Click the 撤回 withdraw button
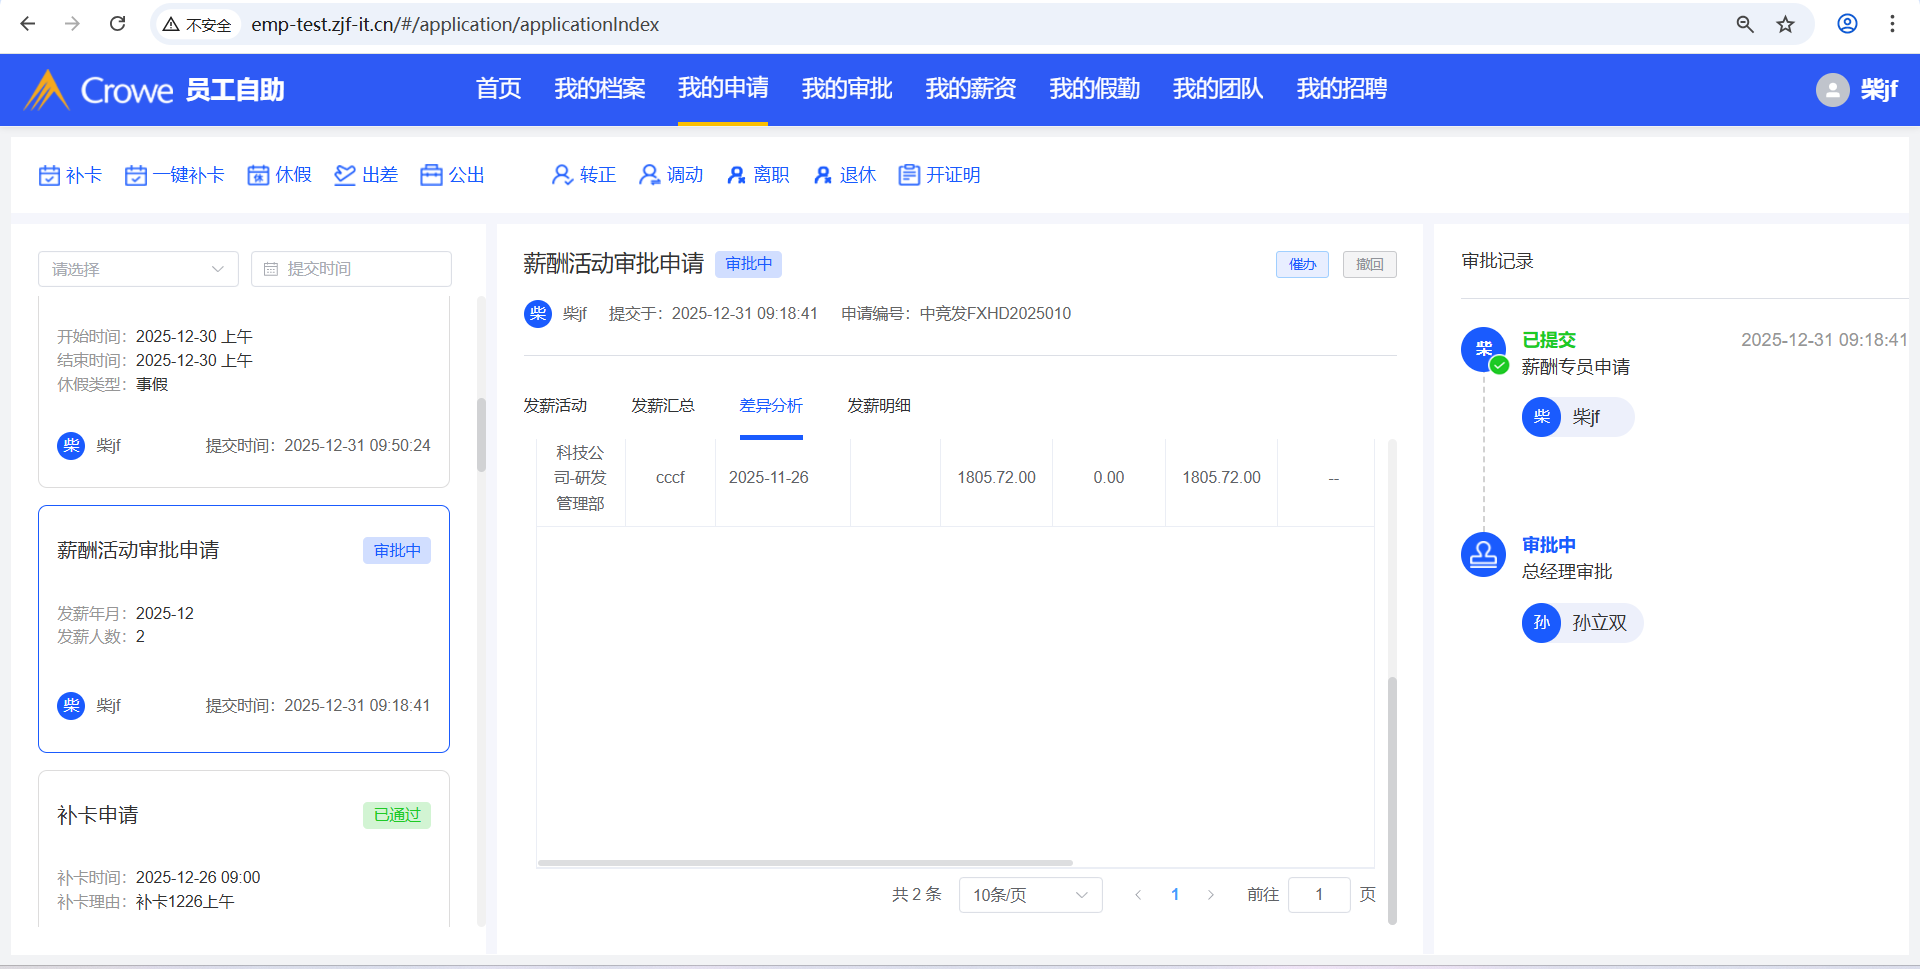1920x969 pixels. click(1369, 265)
